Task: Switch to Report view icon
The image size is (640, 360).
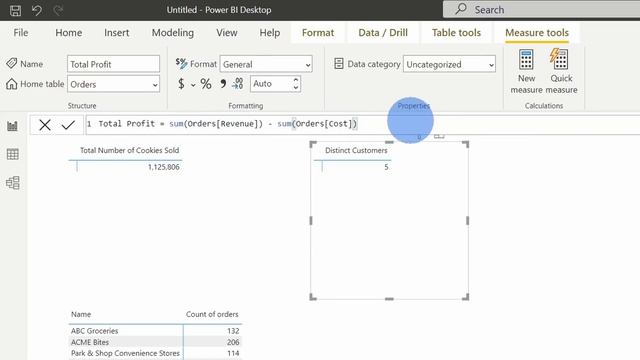Action: pyautogui.click(x=13, y=126)
